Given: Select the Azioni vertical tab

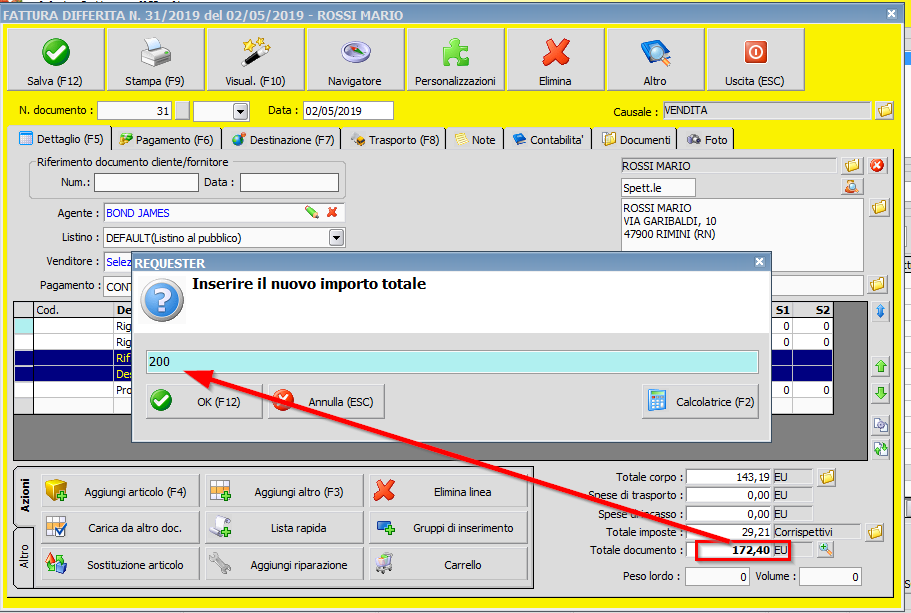Looking at the screenshot, I should coord(24,497).
